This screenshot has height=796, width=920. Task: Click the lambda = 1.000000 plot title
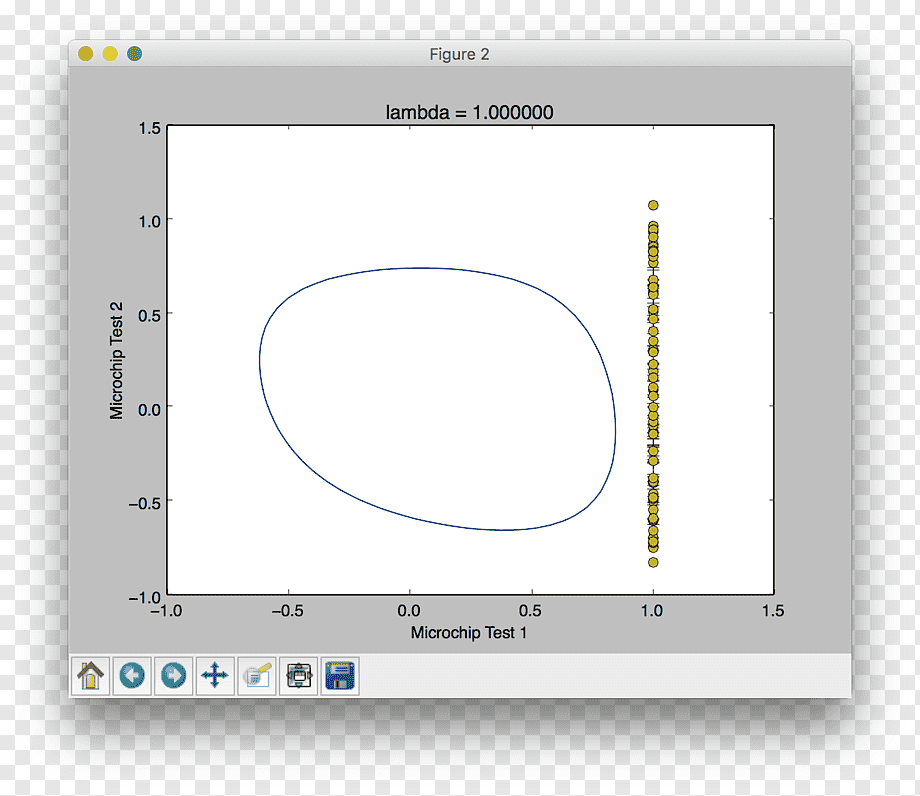point(469,112)
